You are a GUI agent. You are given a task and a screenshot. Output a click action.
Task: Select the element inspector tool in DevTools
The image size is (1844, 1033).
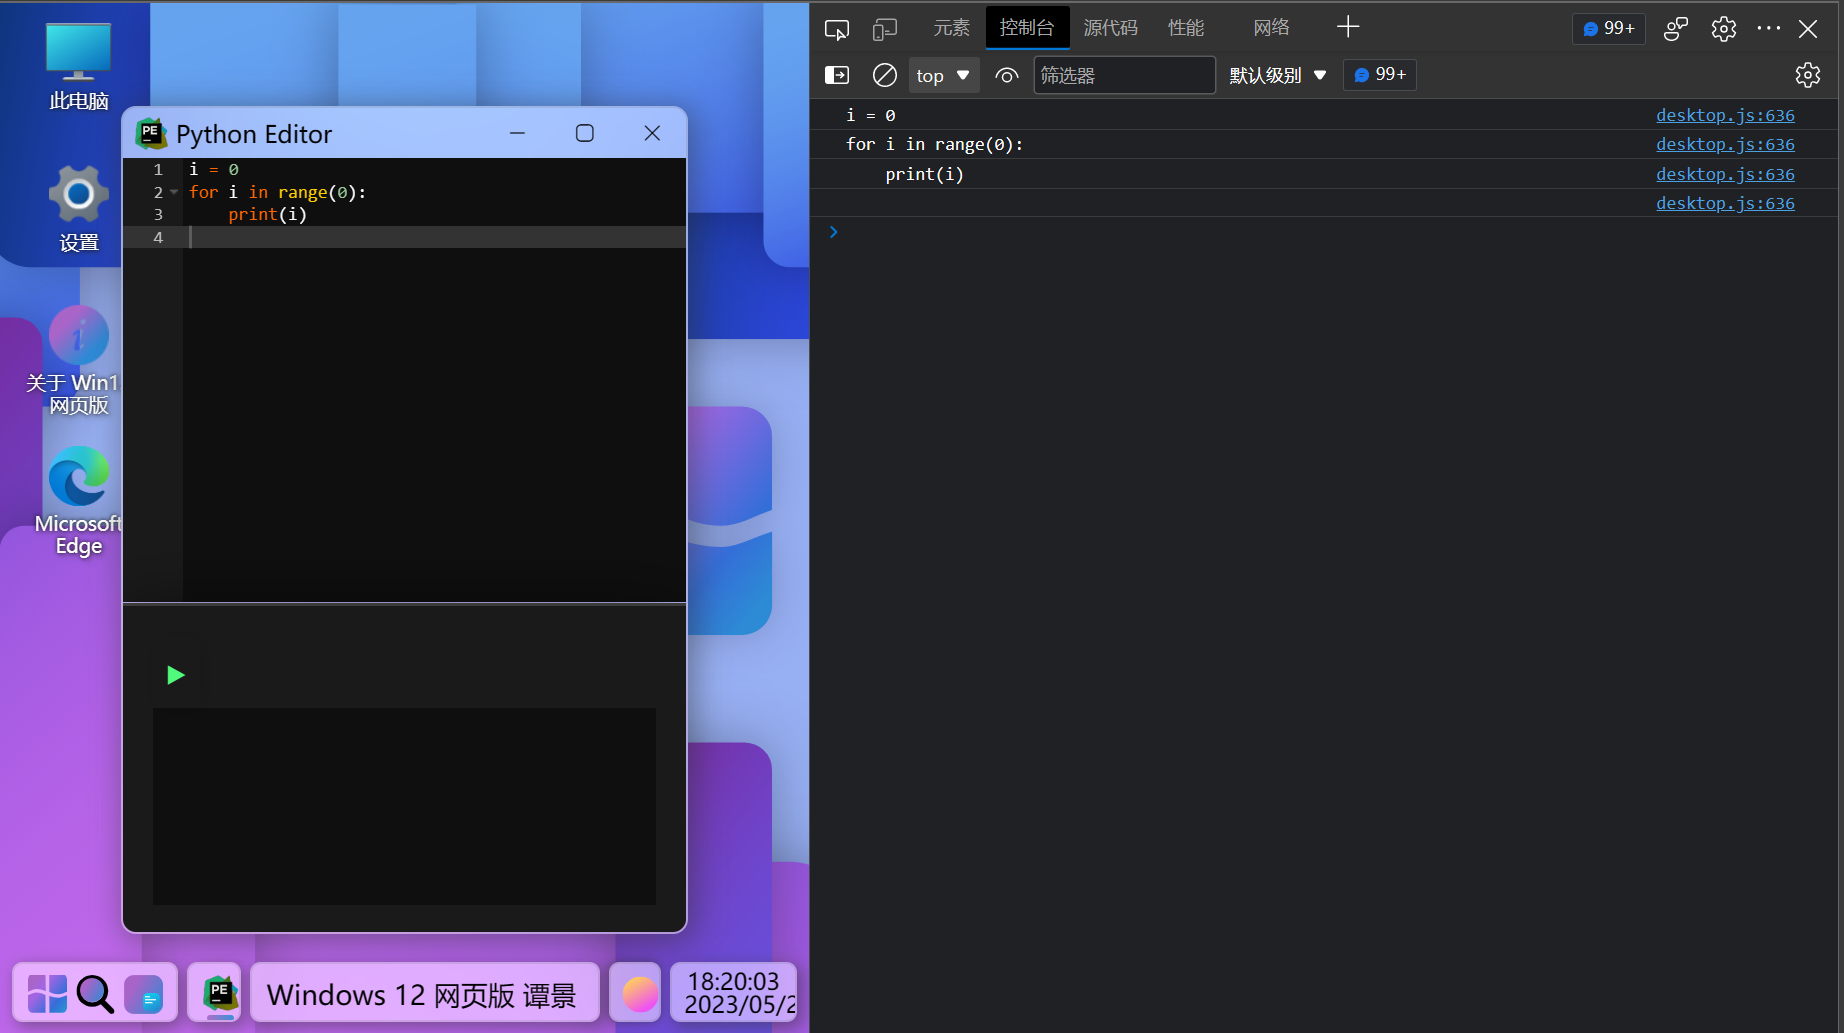pyautogui.click(x=836, y=29)
